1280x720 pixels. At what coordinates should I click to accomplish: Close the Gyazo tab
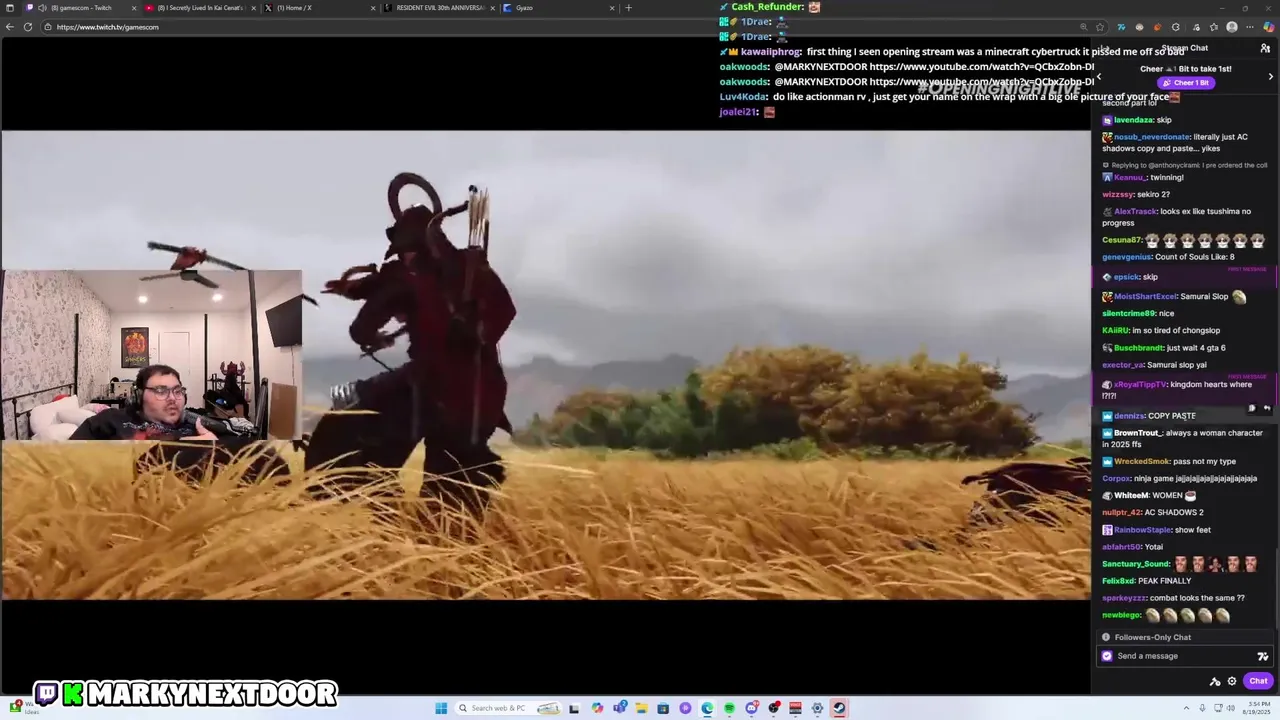tap(611, 8)
